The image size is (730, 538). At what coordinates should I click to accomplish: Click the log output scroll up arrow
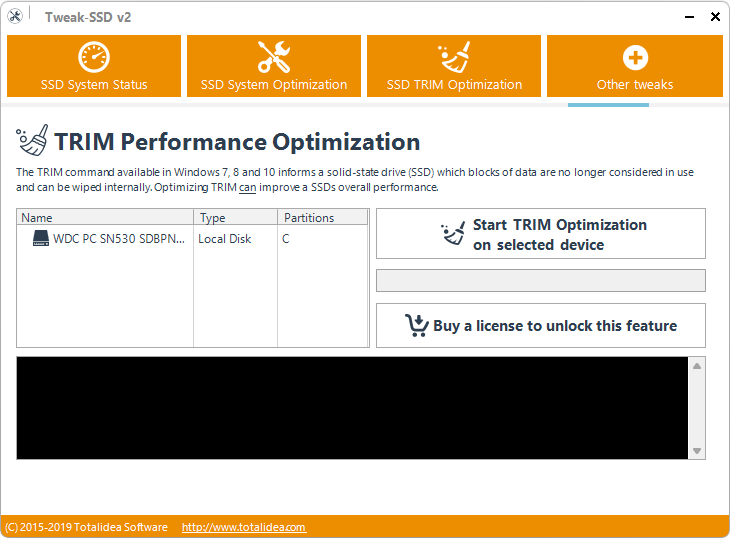click(697, 366)
